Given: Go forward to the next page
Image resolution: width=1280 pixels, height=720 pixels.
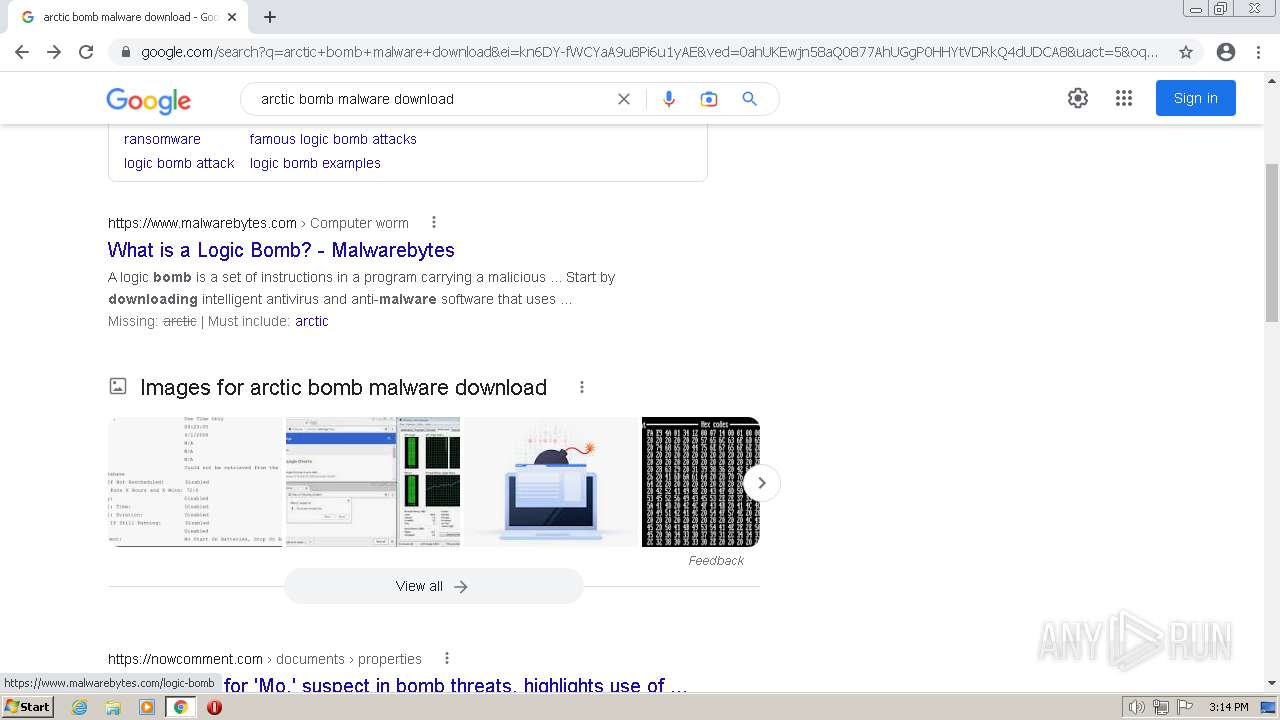Looking at the screenshot, I should (x=54, y=52).
